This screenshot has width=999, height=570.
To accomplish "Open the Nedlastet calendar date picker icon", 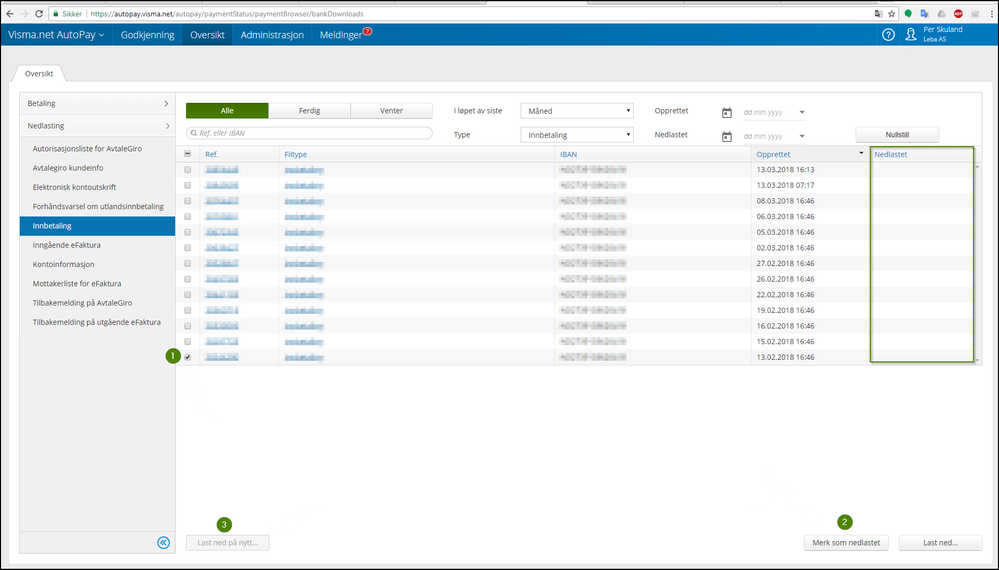I will [x=726, y=136].
